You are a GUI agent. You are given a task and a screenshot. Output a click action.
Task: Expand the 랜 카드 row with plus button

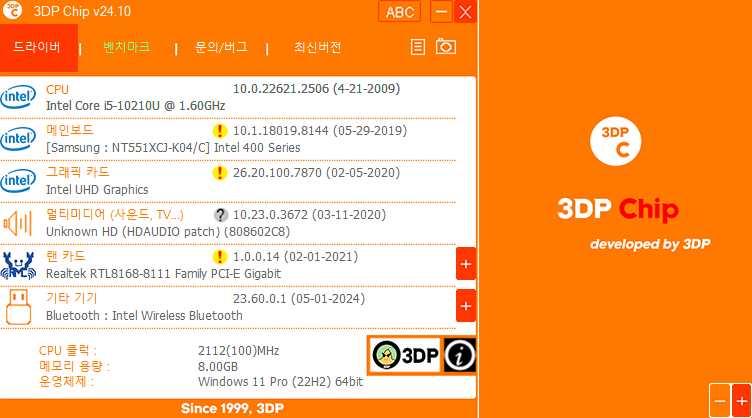[466, 264]
